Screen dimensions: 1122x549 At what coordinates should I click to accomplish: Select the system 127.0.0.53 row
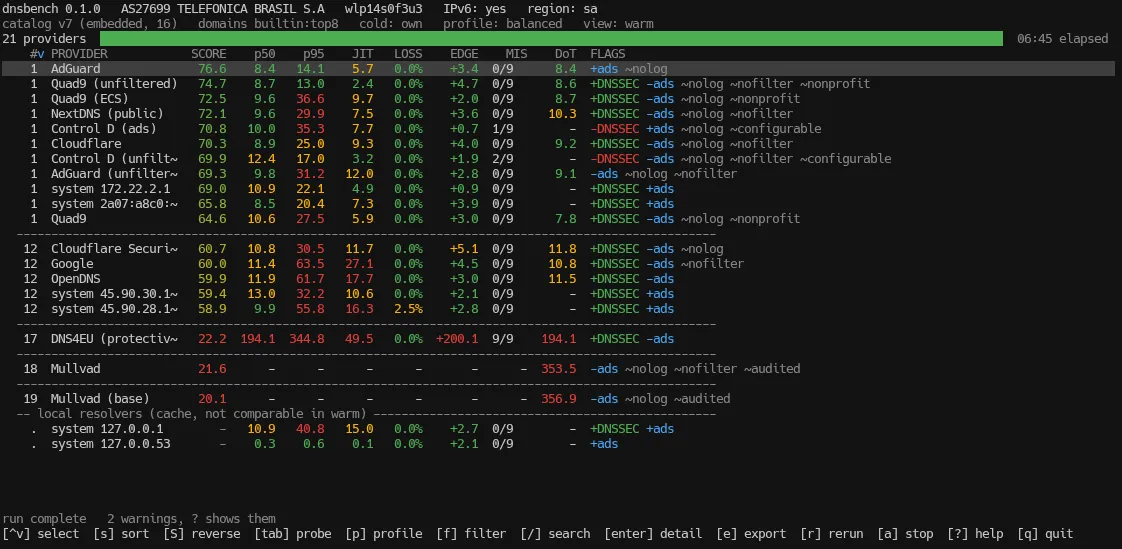558,444
